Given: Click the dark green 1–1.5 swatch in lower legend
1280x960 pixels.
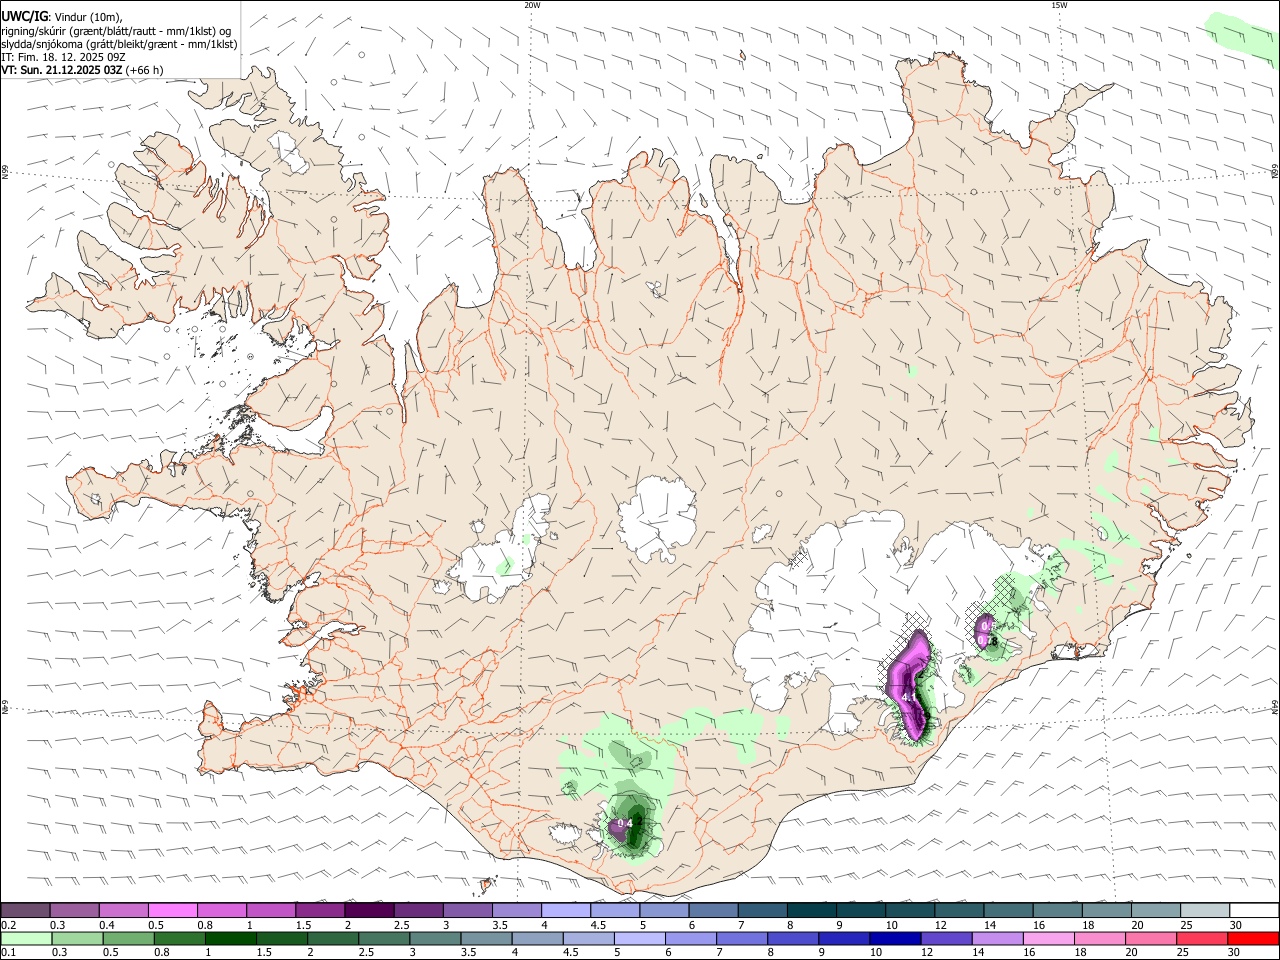Looking at the screenshot, I should point(232,938).
